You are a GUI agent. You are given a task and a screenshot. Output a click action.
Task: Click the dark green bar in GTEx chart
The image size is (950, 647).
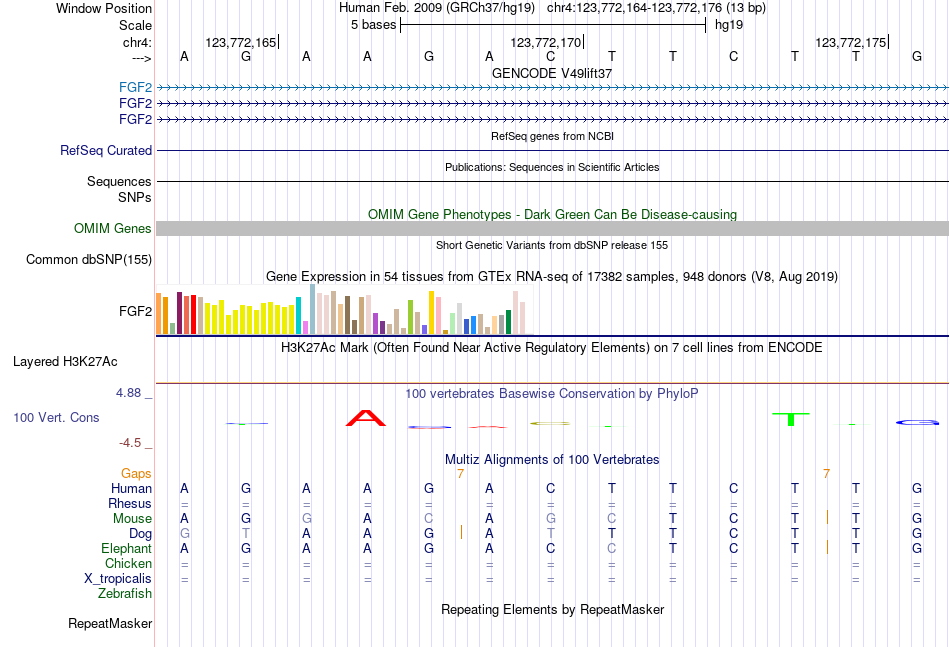coord(508,322)
